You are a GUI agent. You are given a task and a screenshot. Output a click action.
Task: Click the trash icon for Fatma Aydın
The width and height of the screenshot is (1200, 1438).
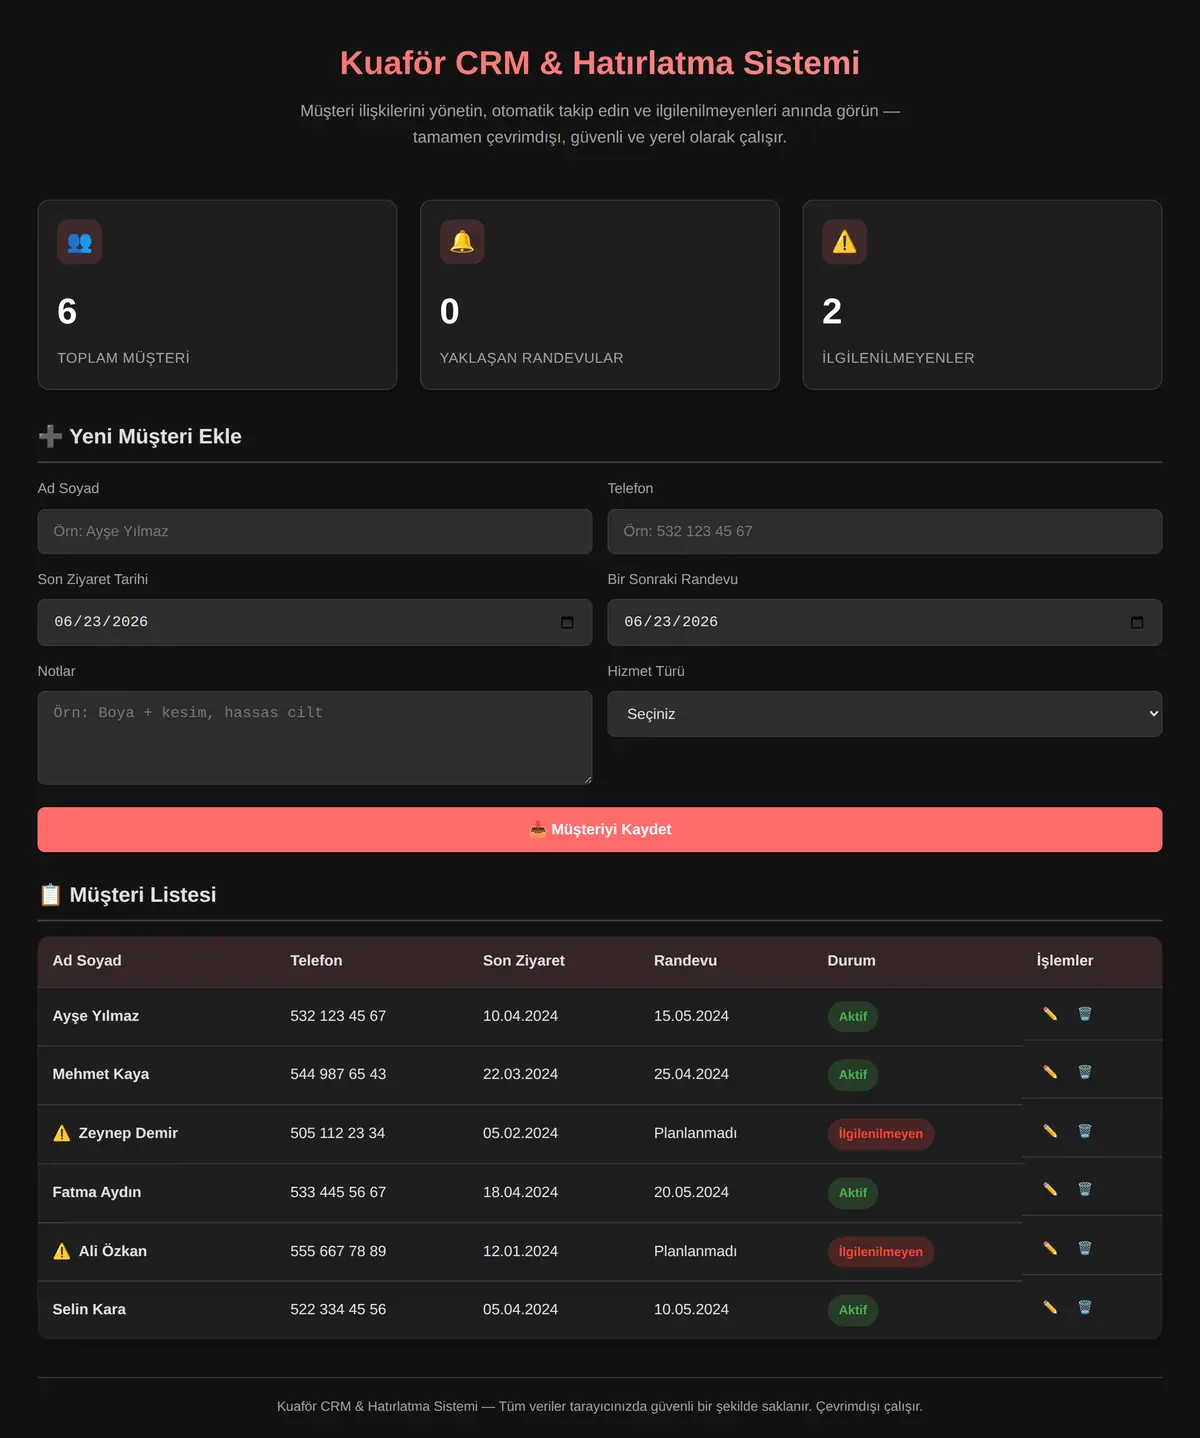pos(1085,1189)
